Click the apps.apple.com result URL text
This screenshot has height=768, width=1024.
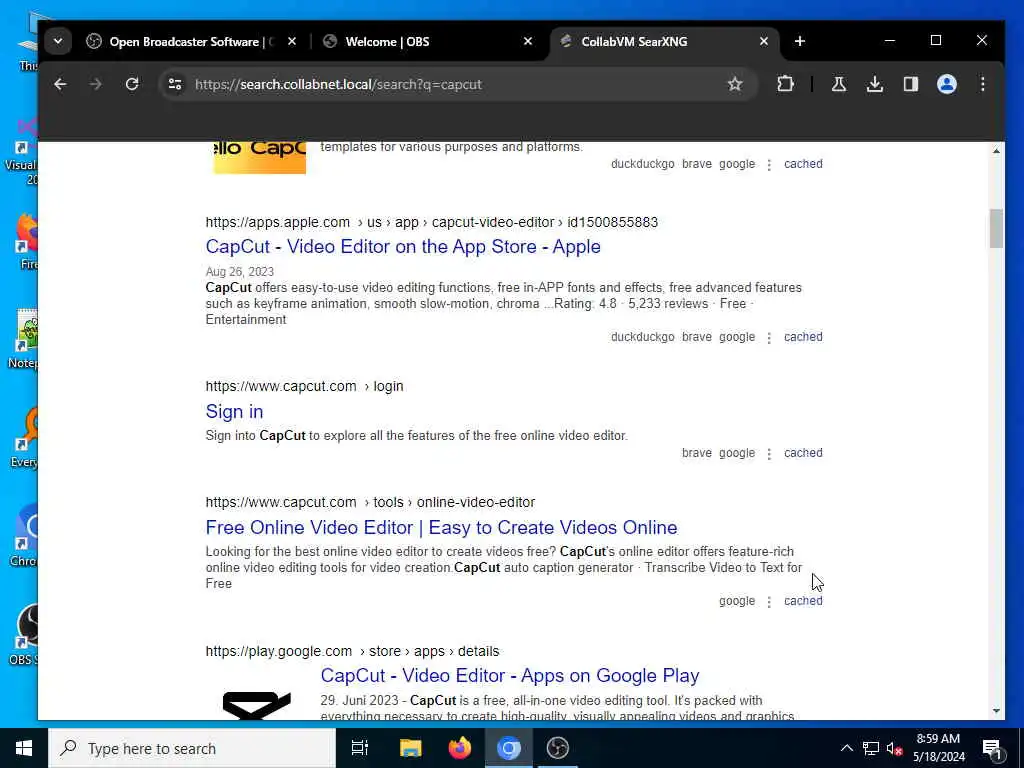click(431, 222)
